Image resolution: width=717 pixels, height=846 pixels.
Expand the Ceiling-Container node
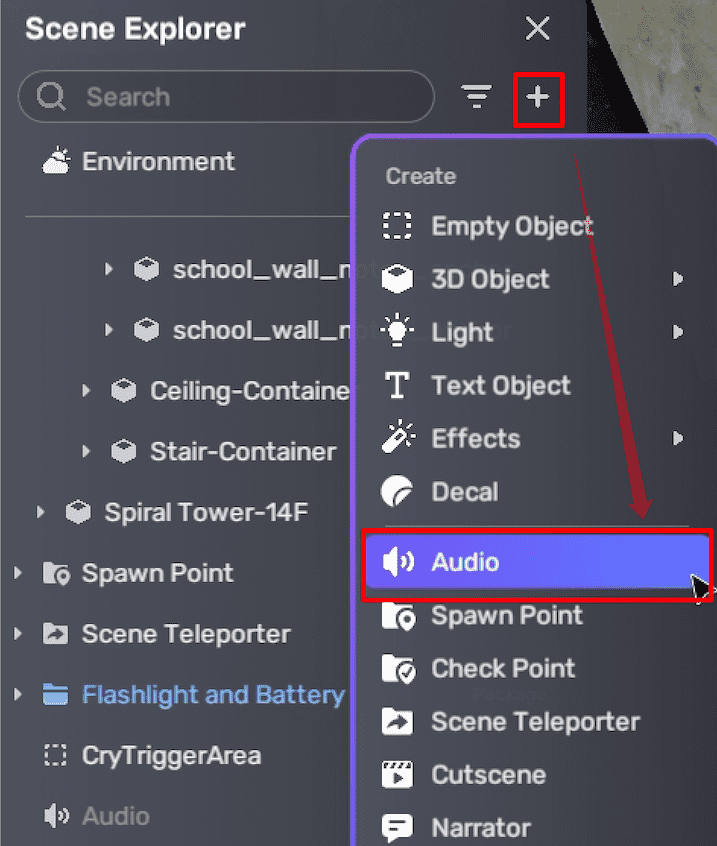[x=86, y=390]
